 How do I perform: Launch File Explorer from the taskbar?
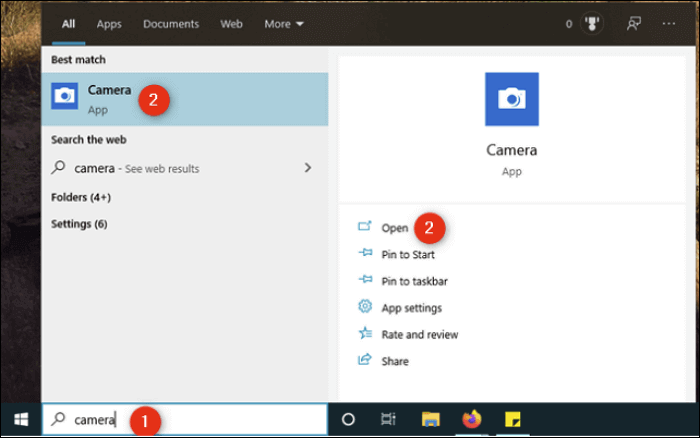tap(430, 420)
